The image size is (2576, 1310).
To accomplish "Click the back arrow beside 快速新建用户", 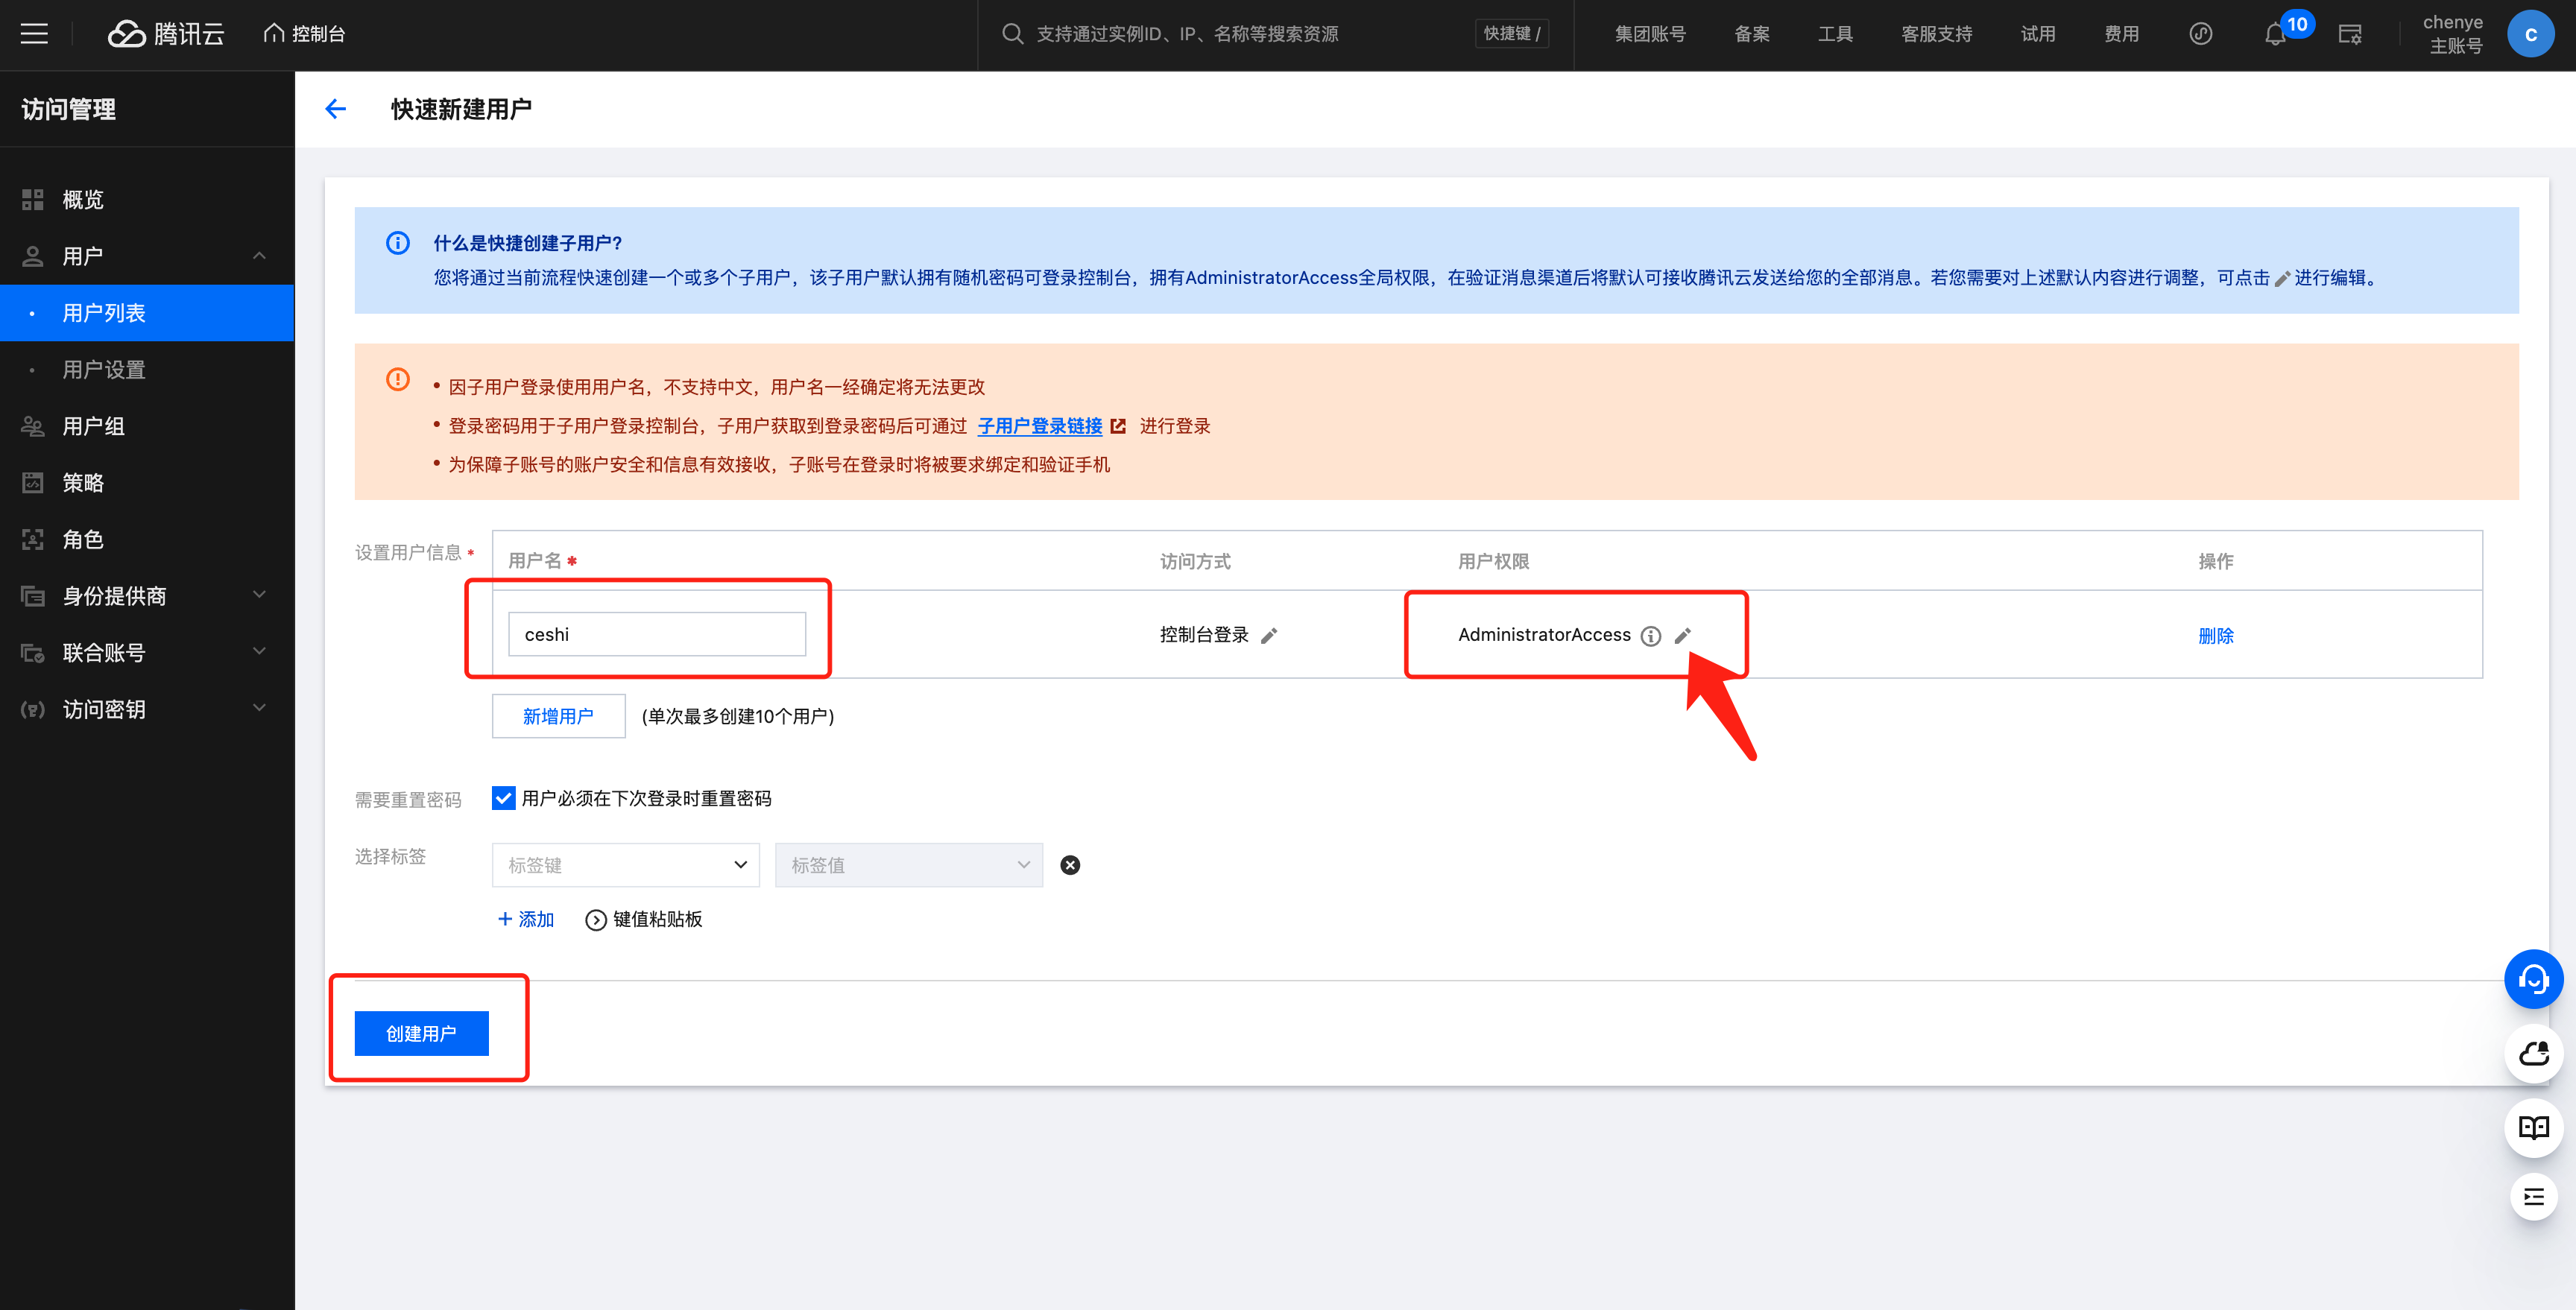I will coord(336,109).
